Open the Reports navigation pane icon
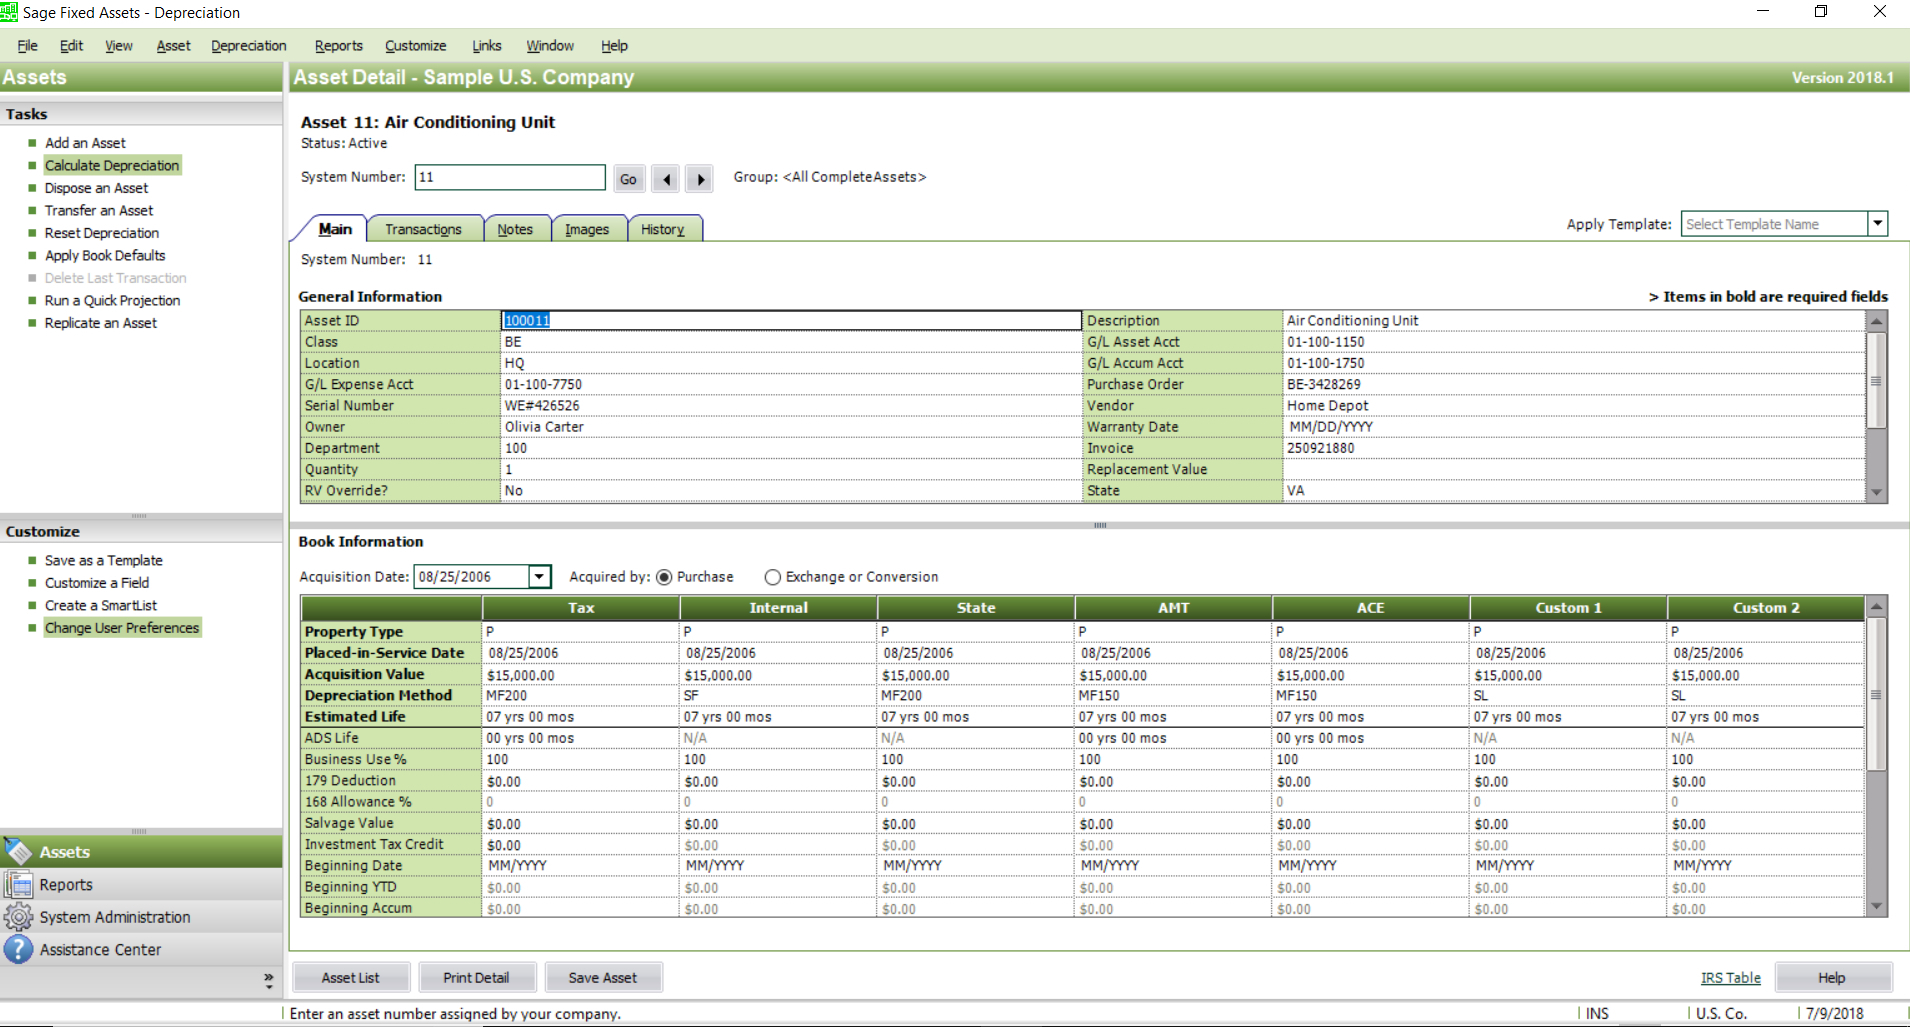The width and height of the screenshot is (1910, 1027). tap(18, 885)
